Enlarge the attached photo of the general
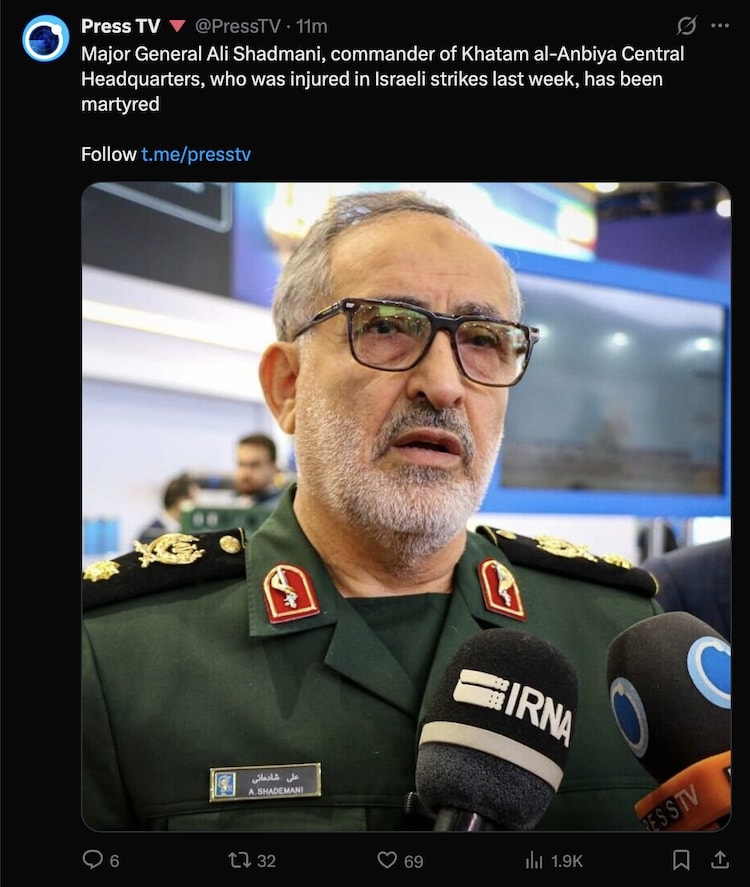 point(406,506)
